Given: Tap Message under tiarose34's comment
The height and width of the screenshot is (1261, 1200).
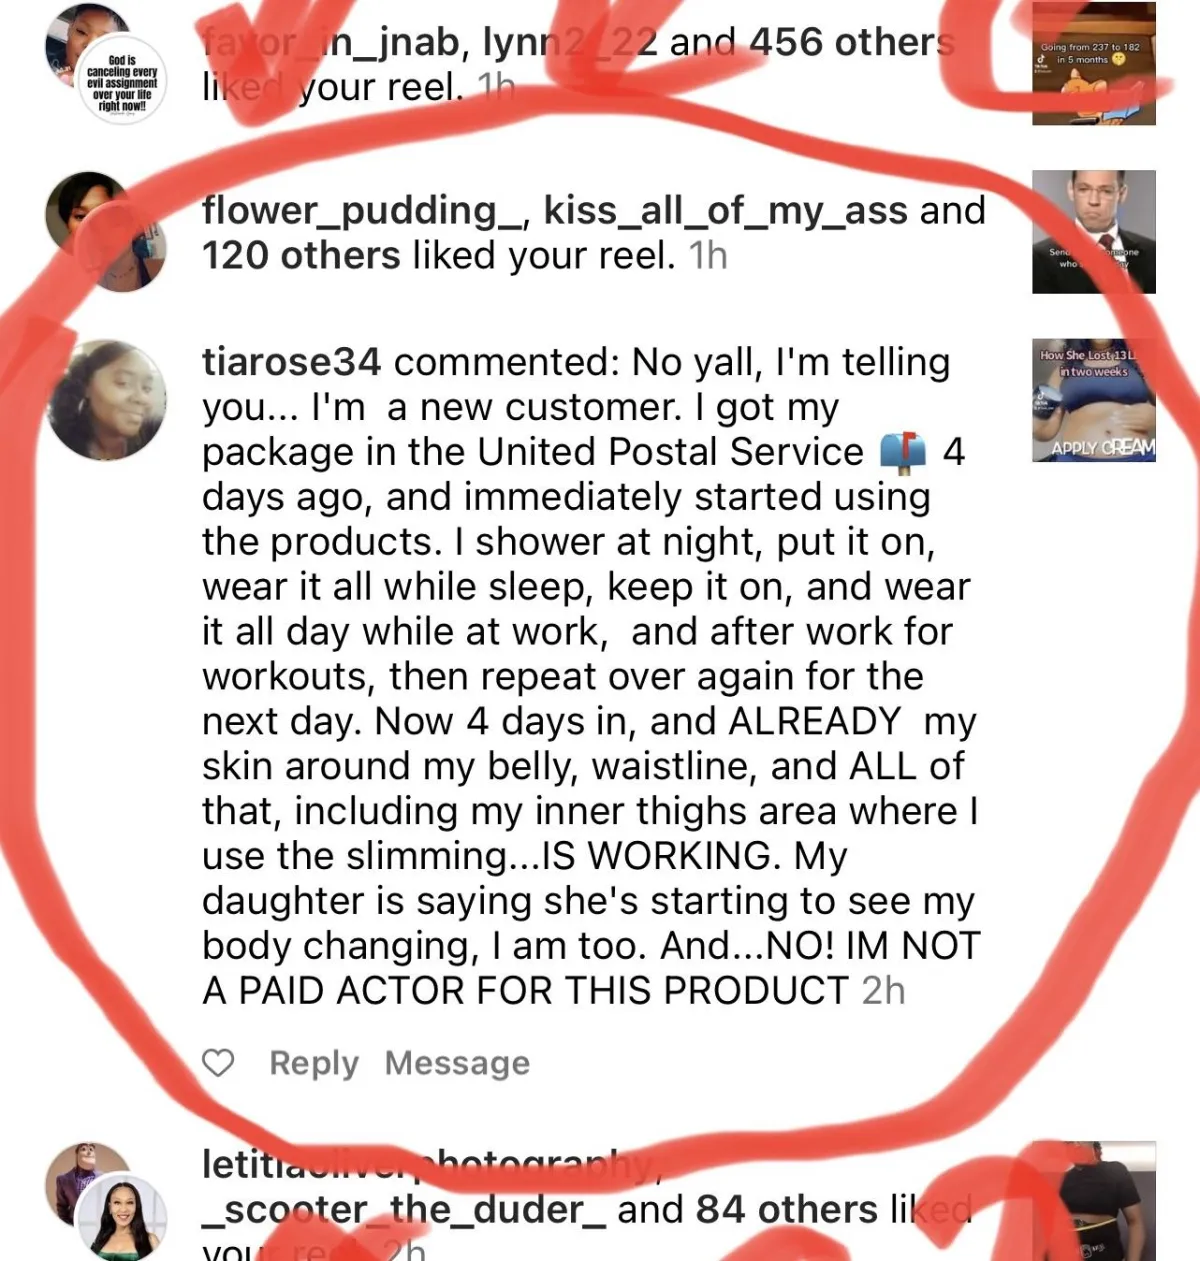Looking at the screenshot, I should click(458, 1063).
